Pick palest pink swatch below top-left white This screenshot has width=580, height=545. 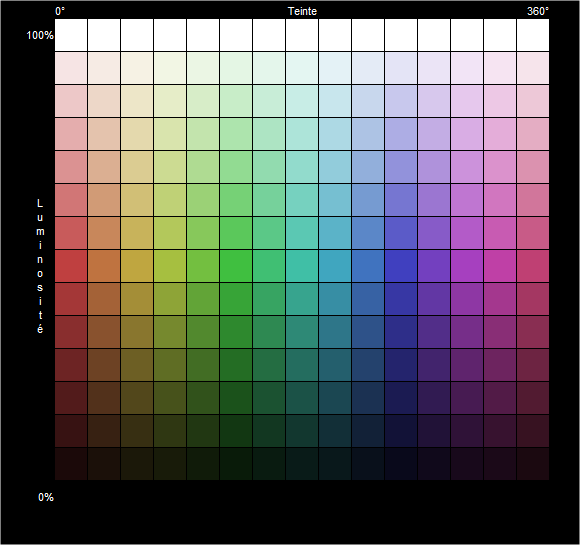[71, 68]
